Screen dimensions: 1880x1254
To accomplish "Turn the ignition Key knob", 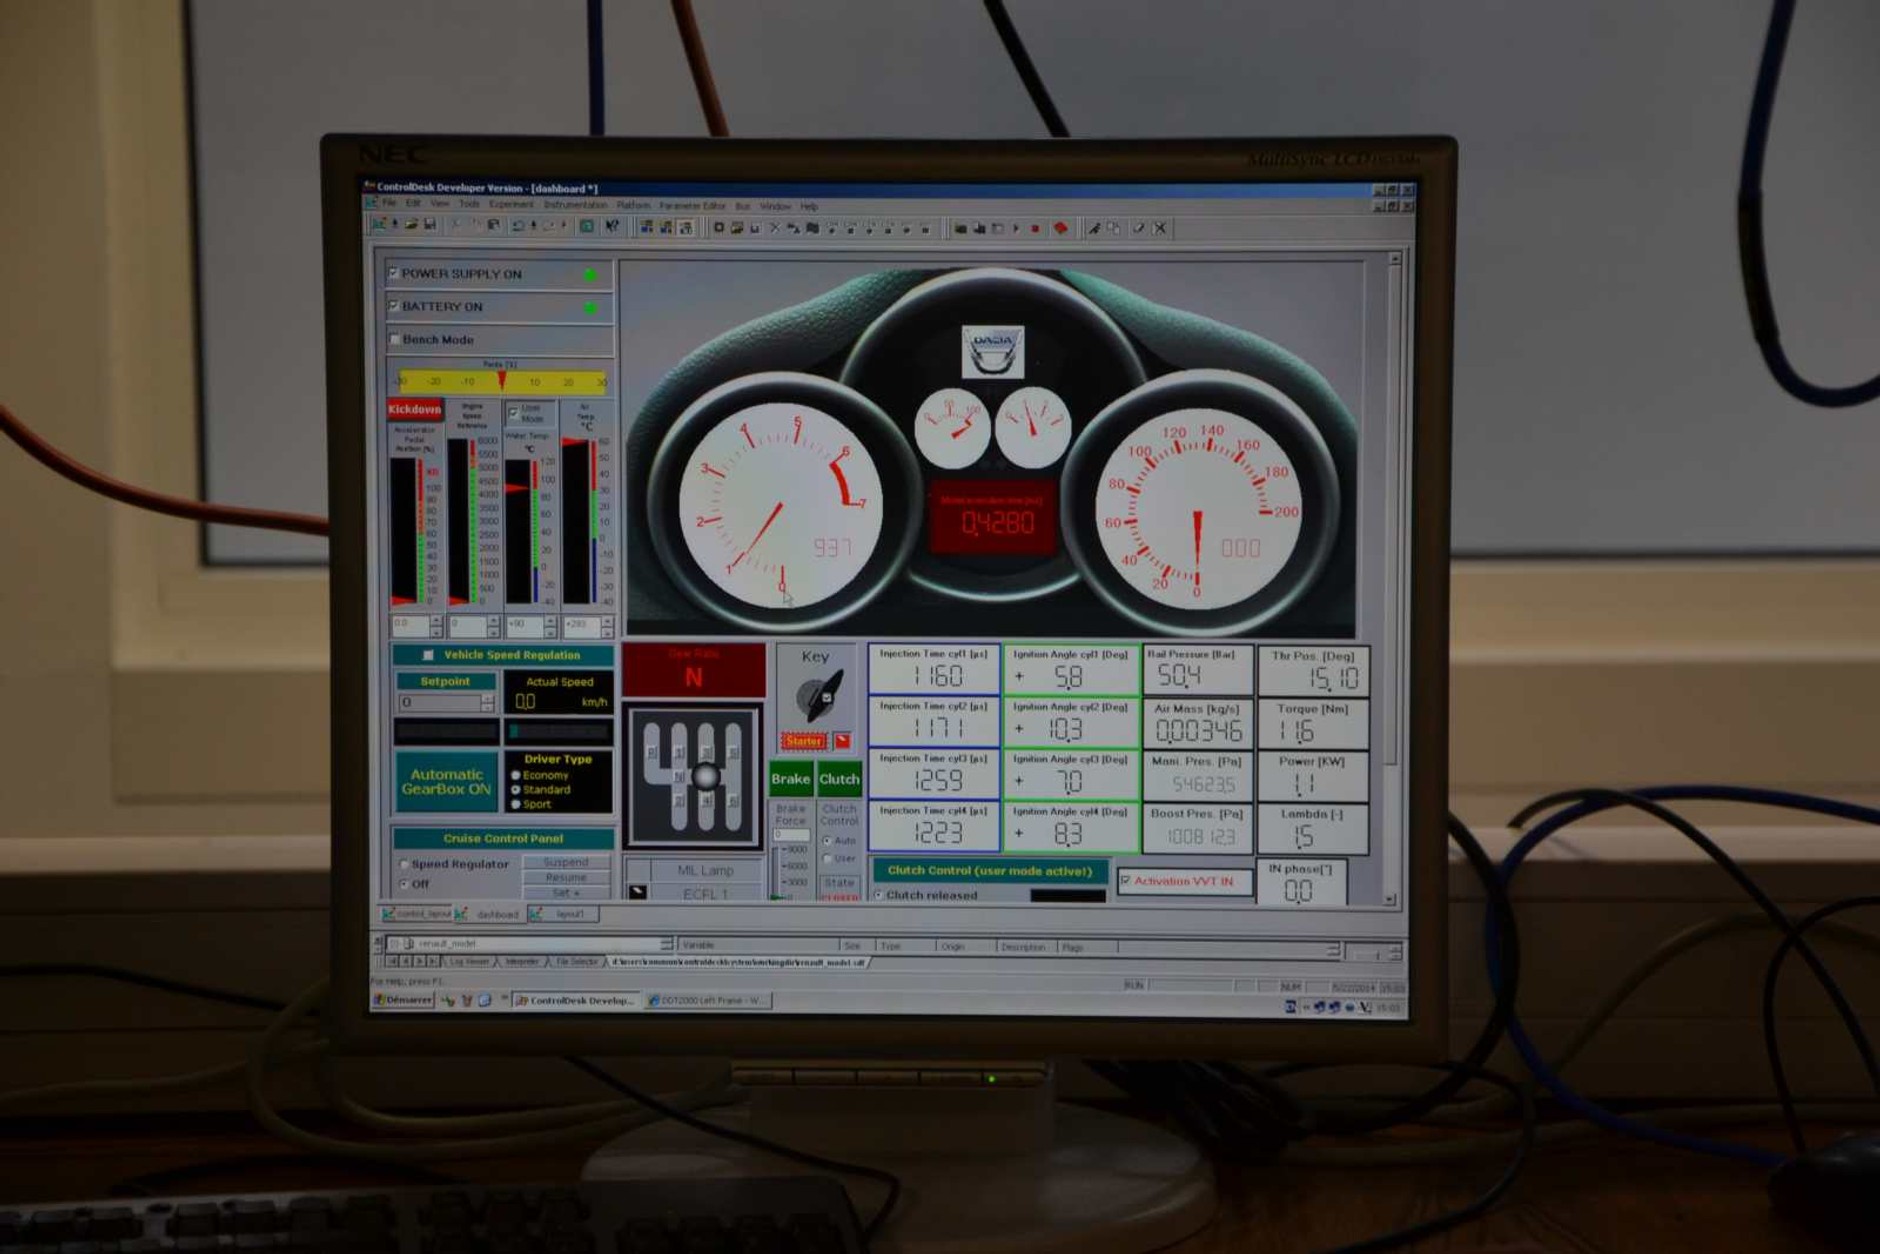I will point(819,695).
